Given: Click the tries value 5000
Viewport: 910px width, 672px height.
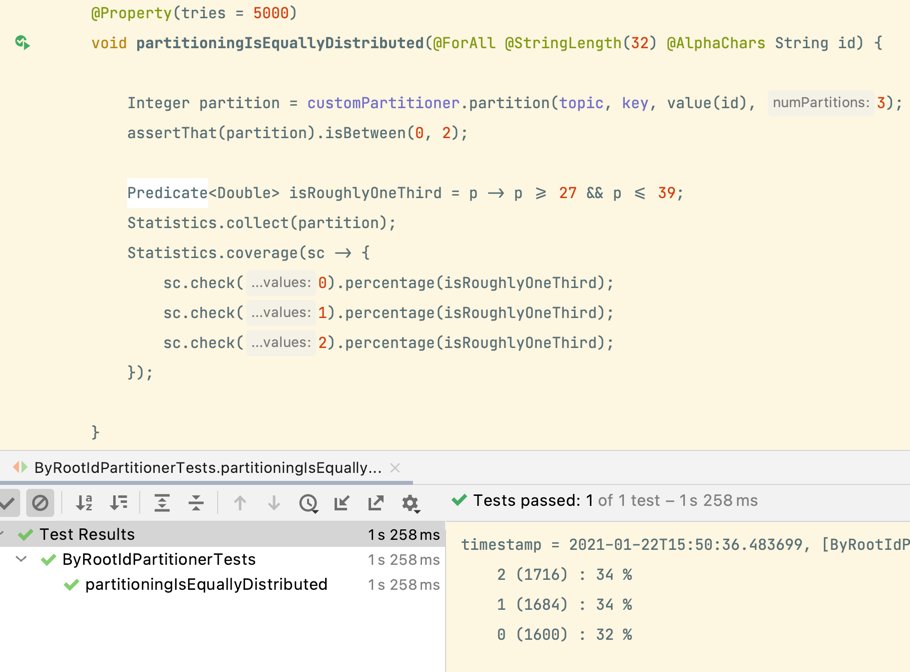Looking at the screenshot, I should pos(270,13).
